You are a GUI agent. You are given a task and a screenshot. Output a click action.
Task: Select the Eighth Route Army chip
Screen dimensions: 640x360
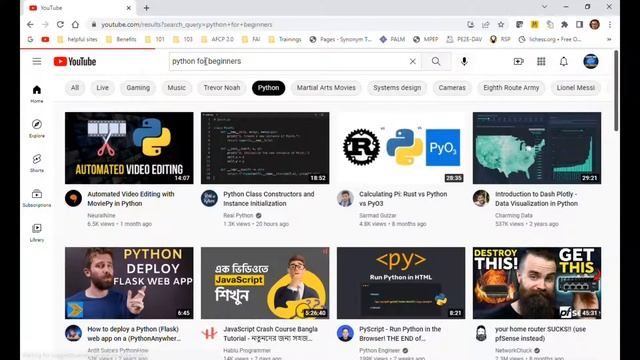coord(511,88)
